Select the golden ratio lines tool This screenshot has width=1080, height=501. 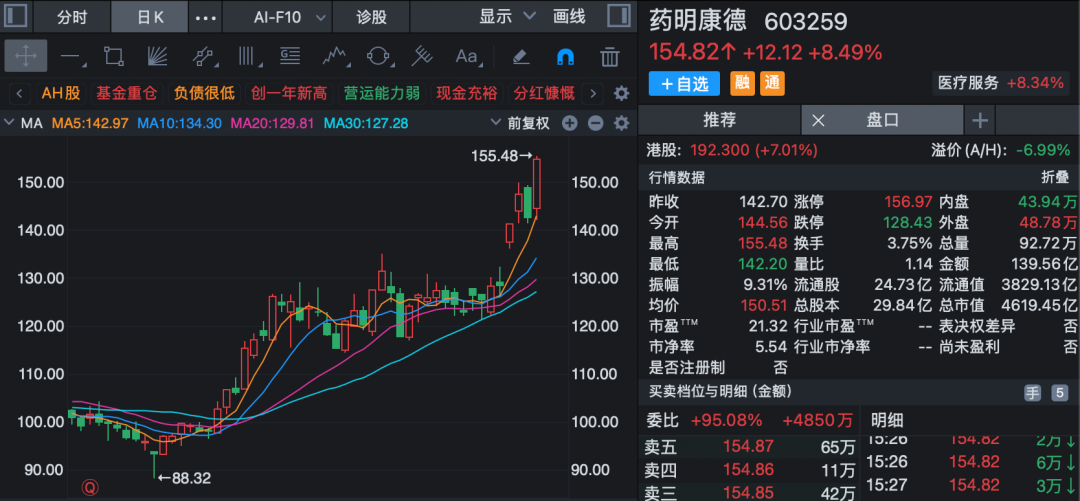tap(289, 56)
